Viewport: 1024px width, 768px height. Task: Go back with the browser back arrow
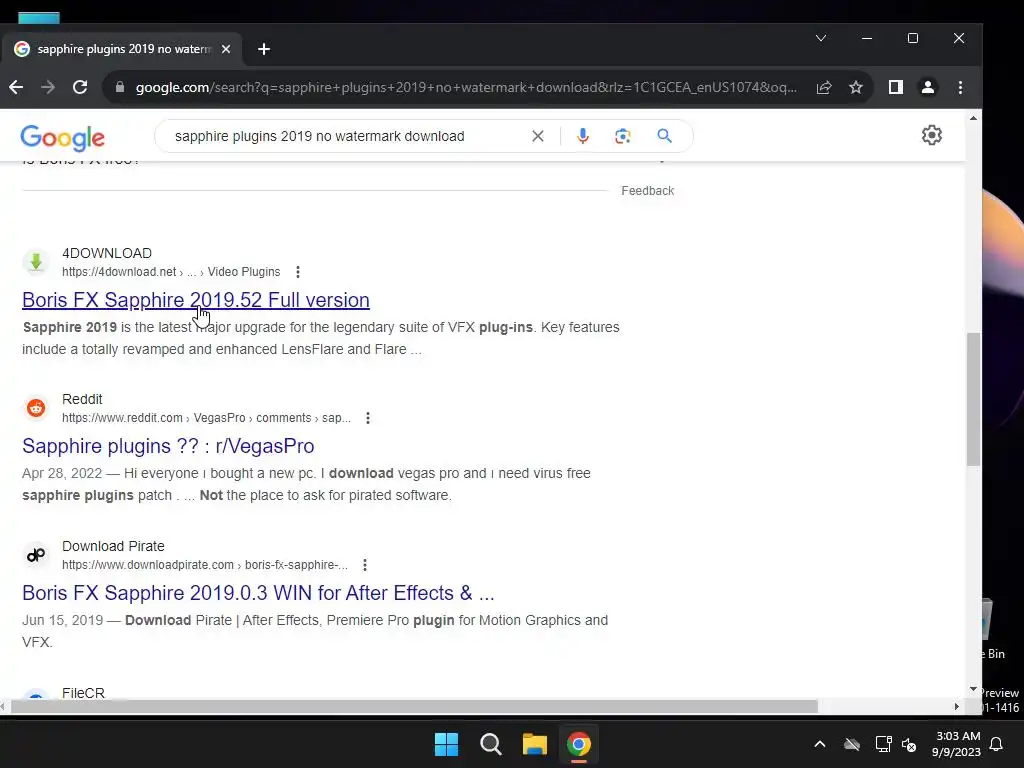16,87
